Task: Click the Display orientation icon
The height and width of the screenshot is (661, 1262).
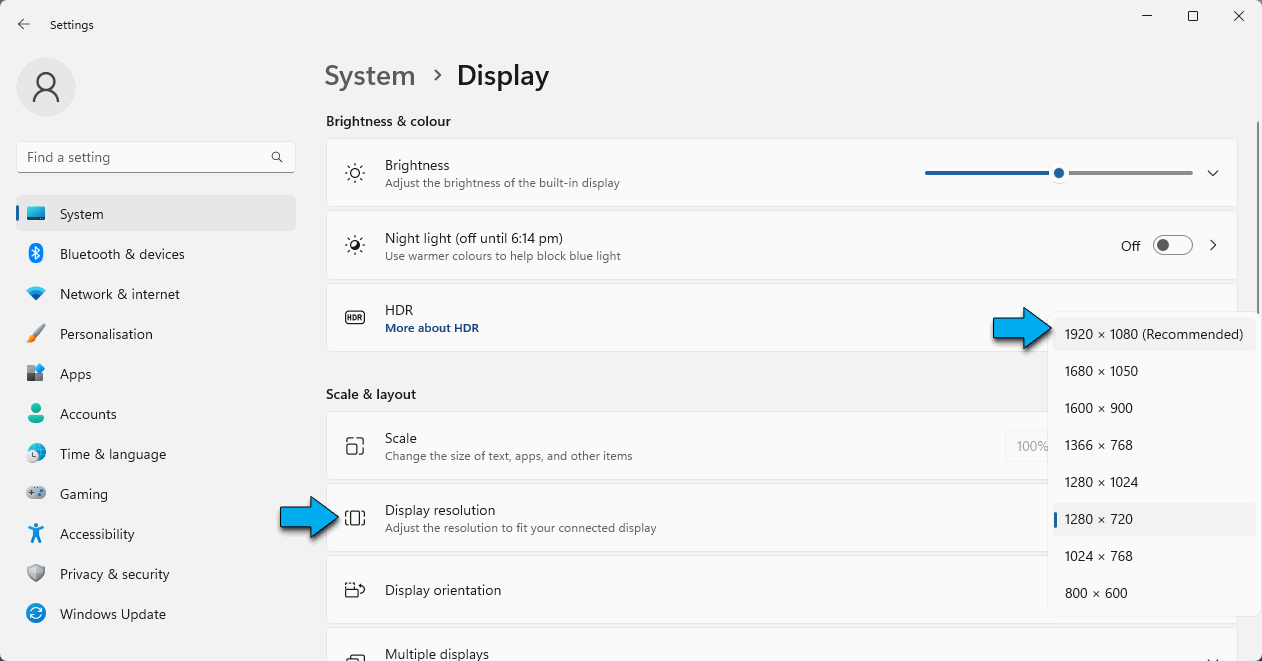Action: click(x=355, y=589)
